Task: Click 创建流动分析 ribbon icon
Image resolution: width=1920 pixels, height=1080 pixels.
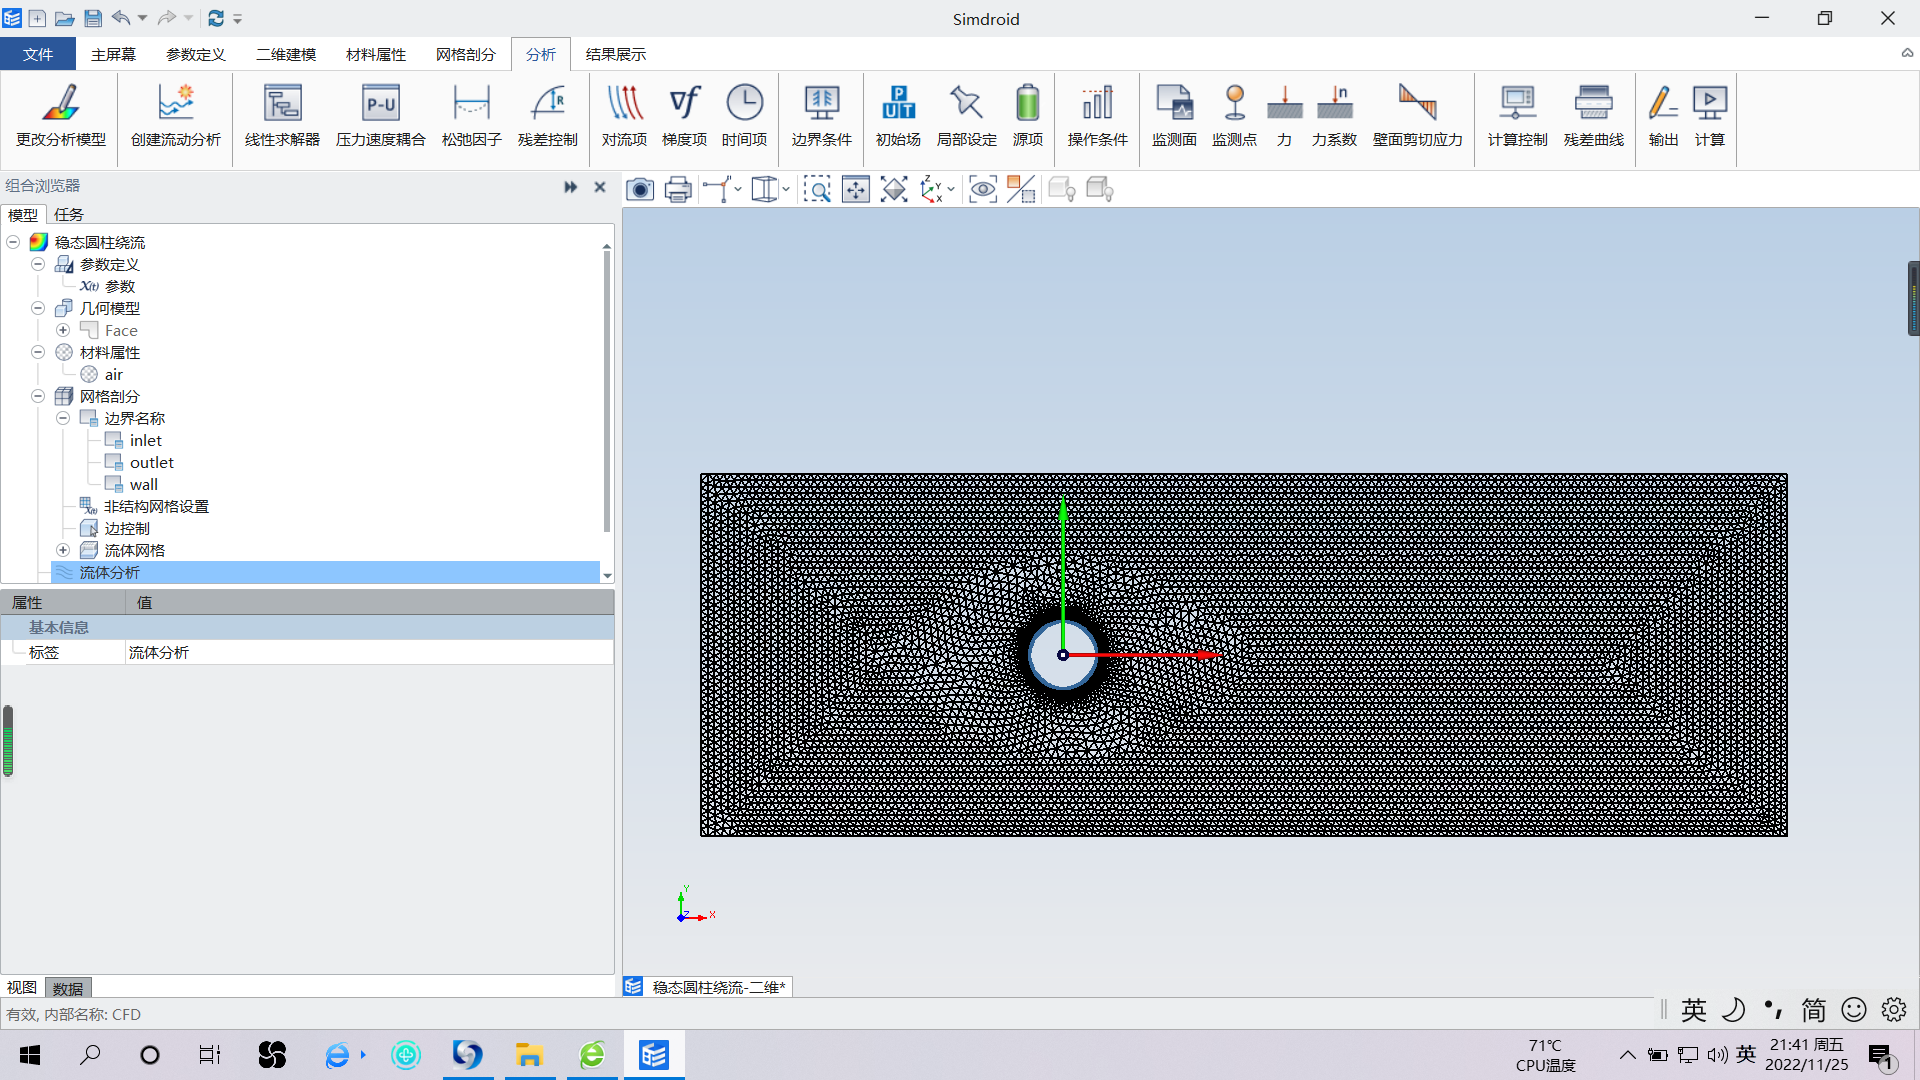Action: click(176, 116)
